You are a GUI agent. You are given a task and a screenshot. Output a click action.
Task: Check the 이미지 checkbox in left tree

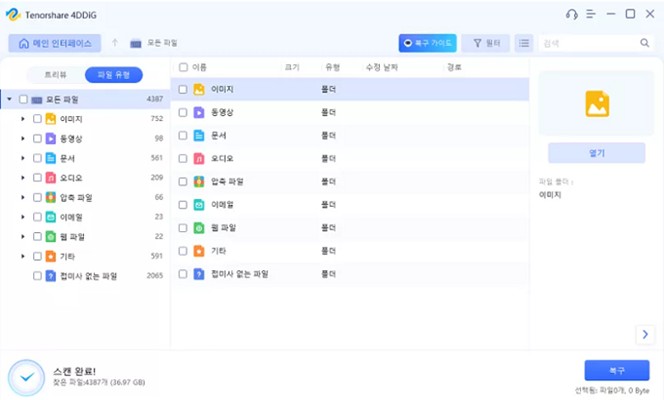(x=37, y=118)
